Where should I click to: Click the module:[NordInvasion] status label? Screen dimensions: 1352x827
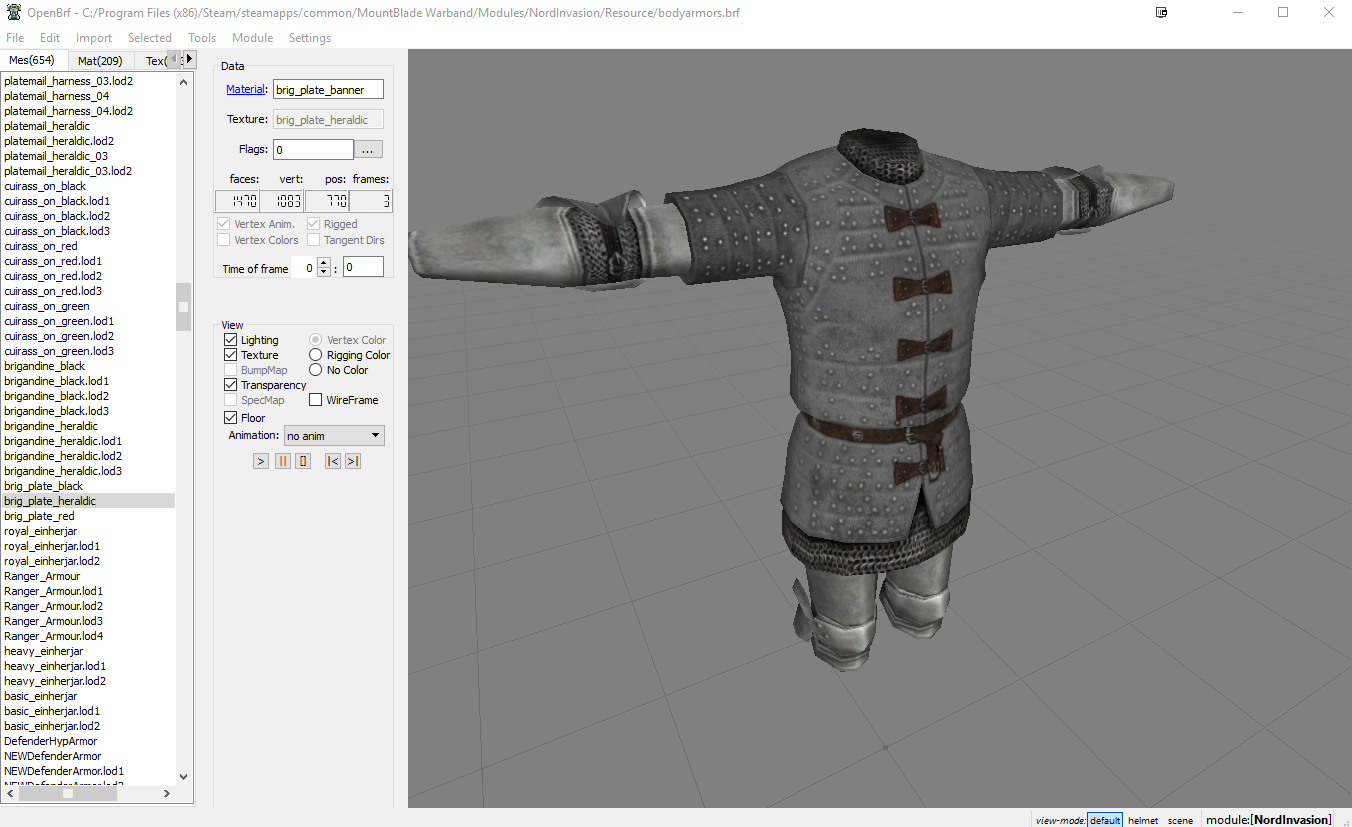1269,820
